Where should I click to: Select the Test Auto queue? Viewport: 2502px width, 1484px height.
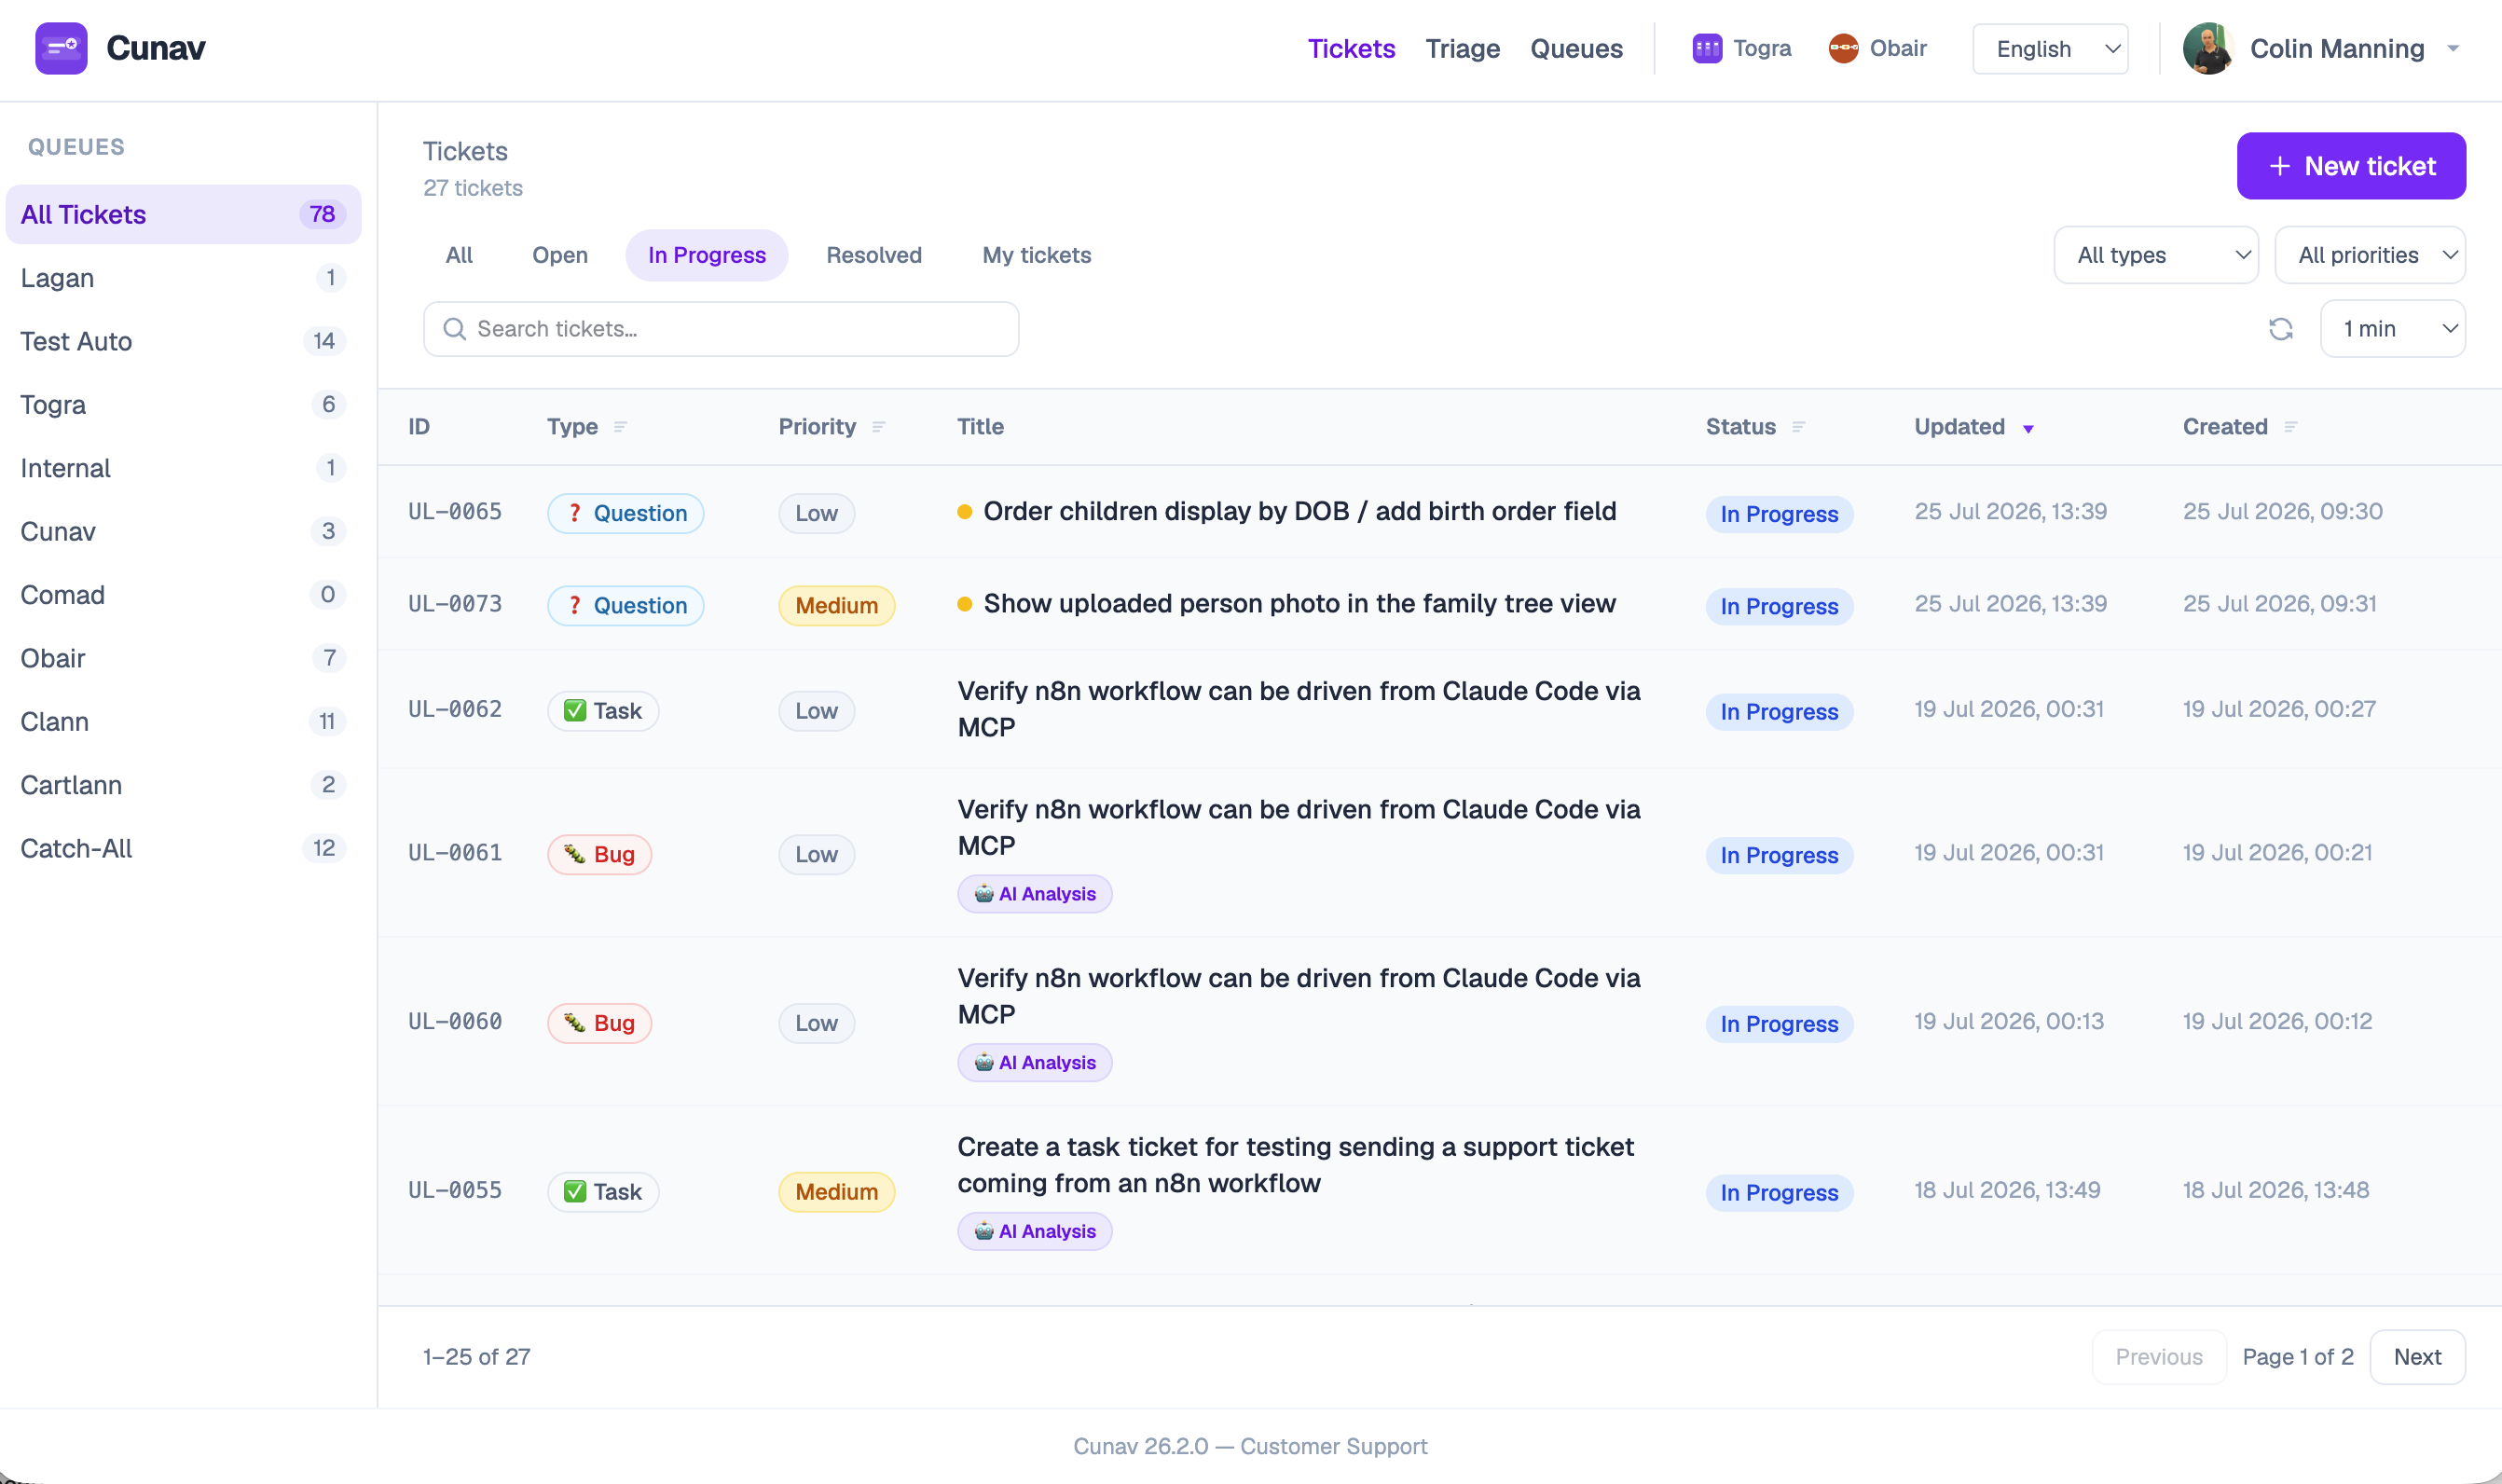tap(183, 341)
